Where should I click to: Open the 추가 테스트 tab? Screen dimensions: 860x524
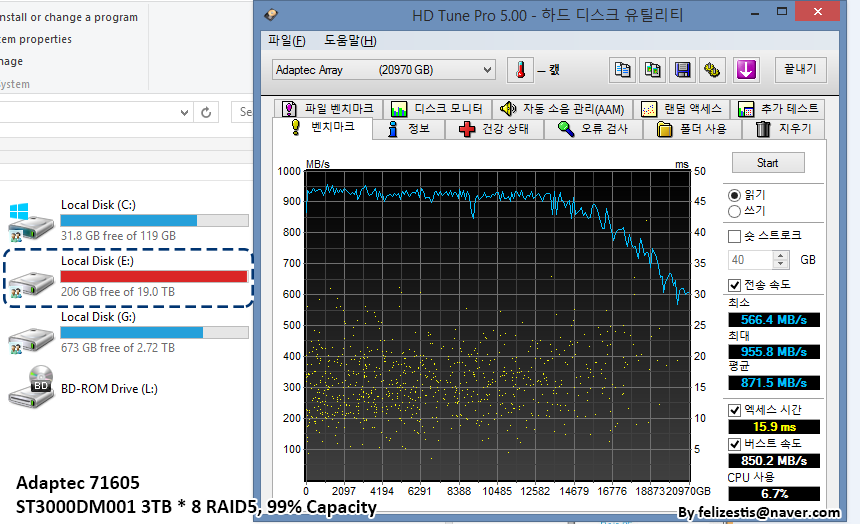(778, 109)
